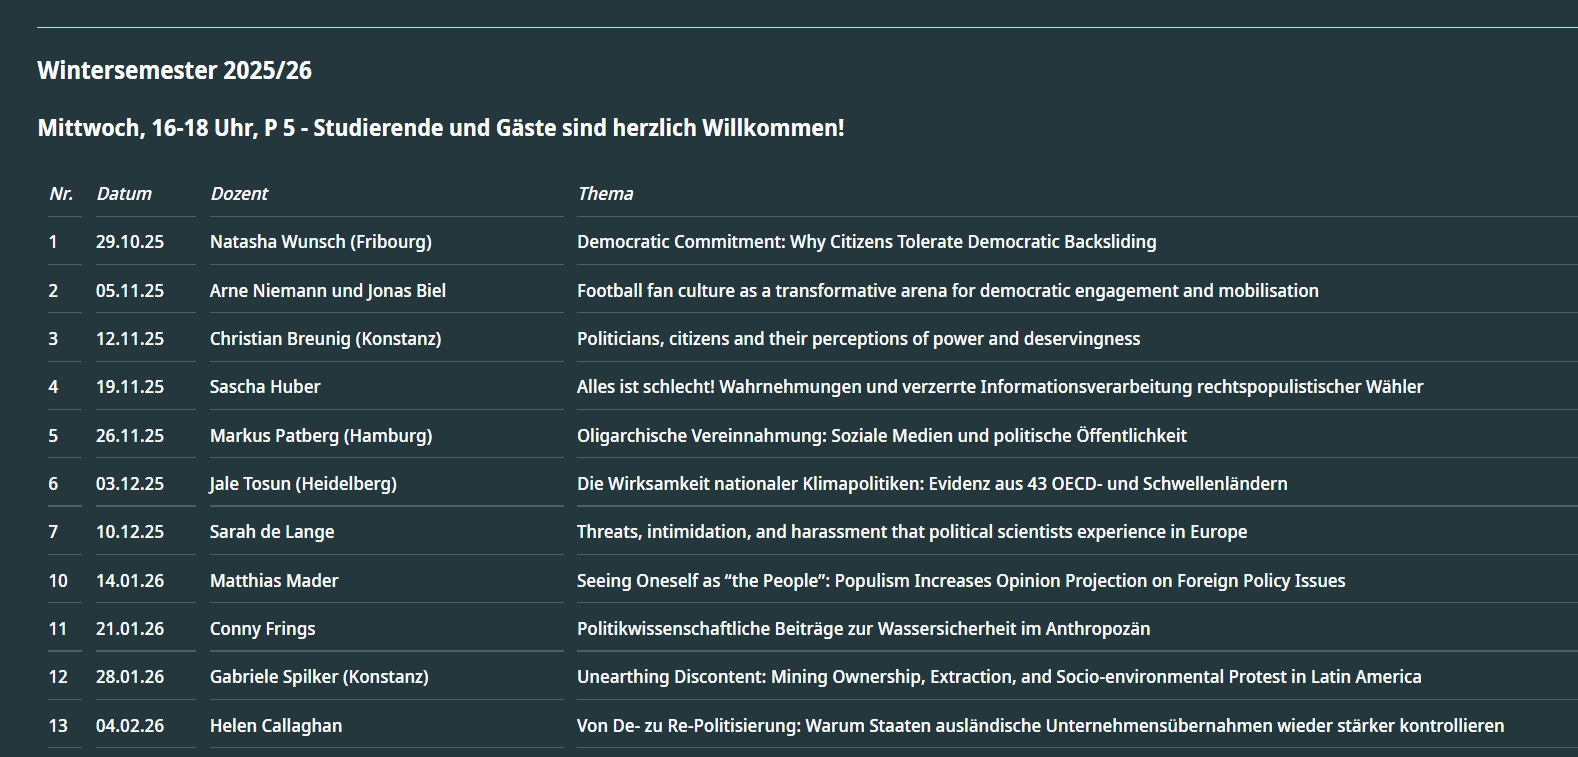
Task: Click the Mittwoch, 16-18 Uhr subheading
Action: tap(440, 128)
